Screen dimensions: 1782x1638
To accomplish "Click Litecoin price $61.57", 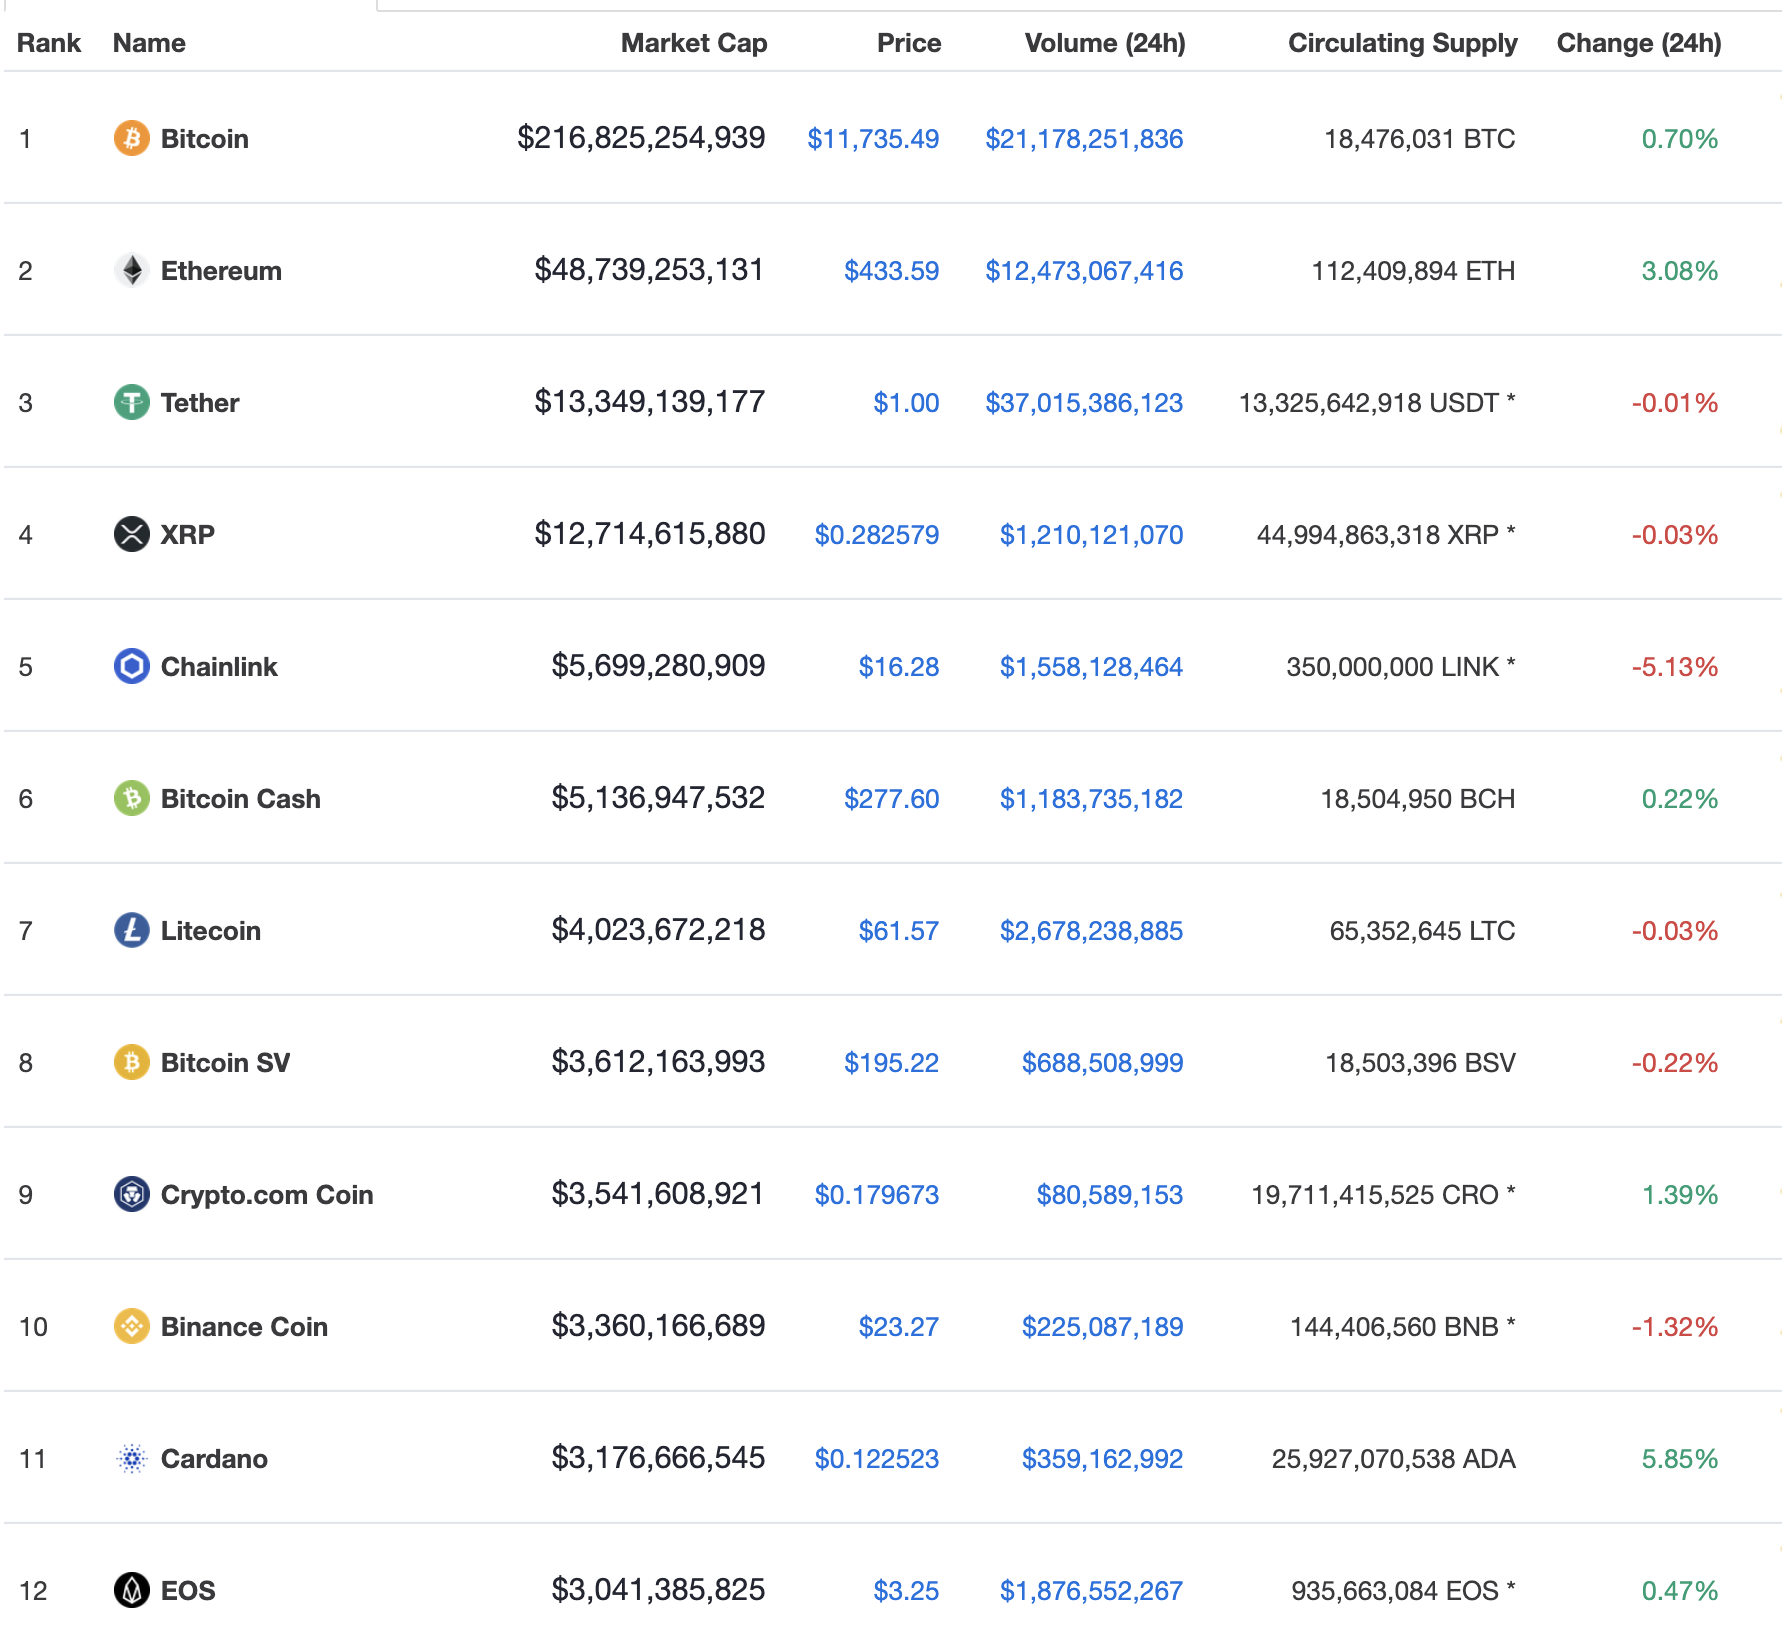I will 899,930.
